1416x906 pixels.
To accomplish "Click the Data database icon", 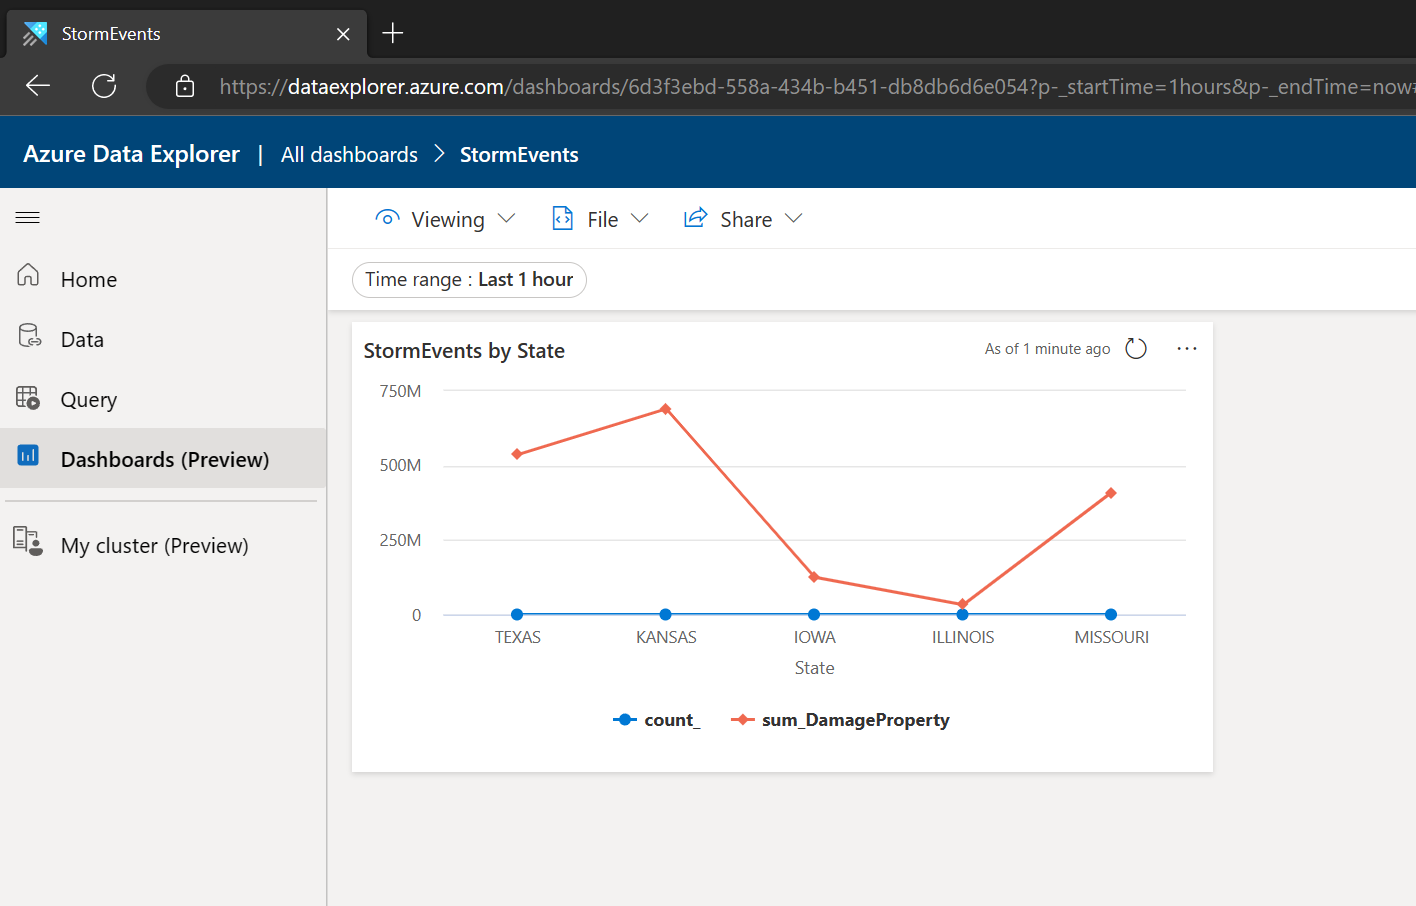I will [29, 335].
